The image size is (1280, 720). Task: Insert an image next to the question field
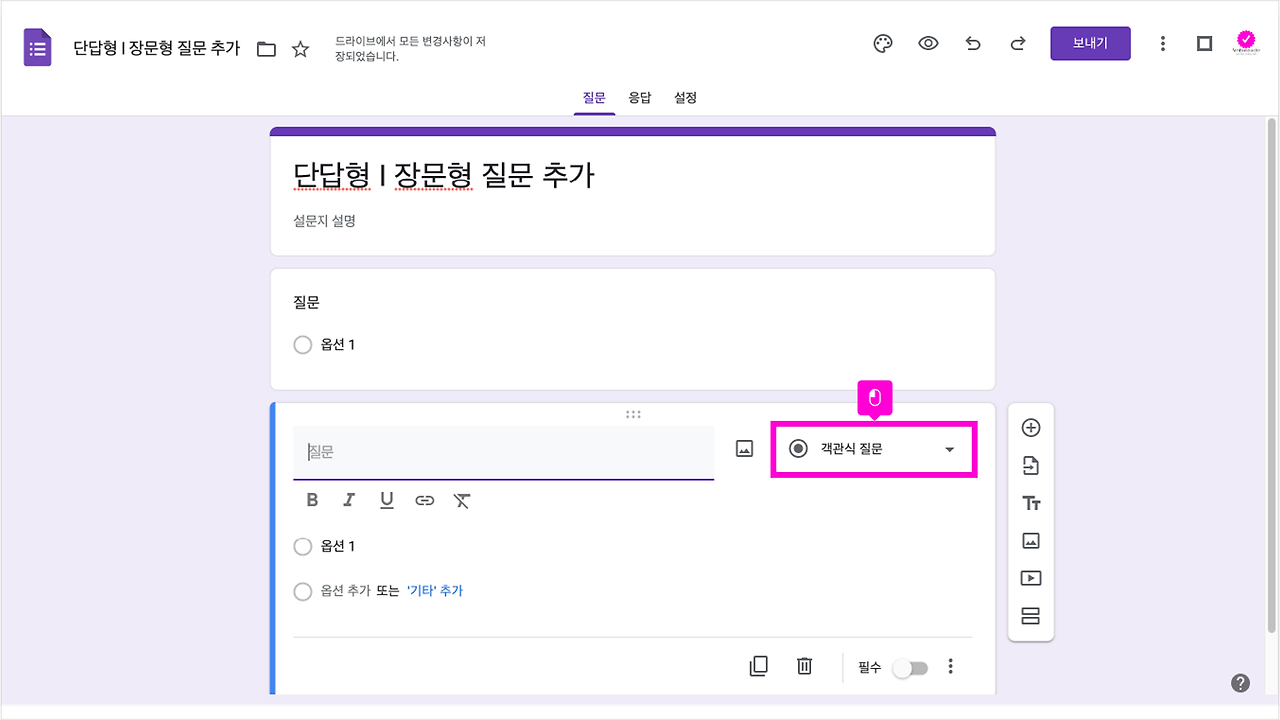click(x=744, y=448)
